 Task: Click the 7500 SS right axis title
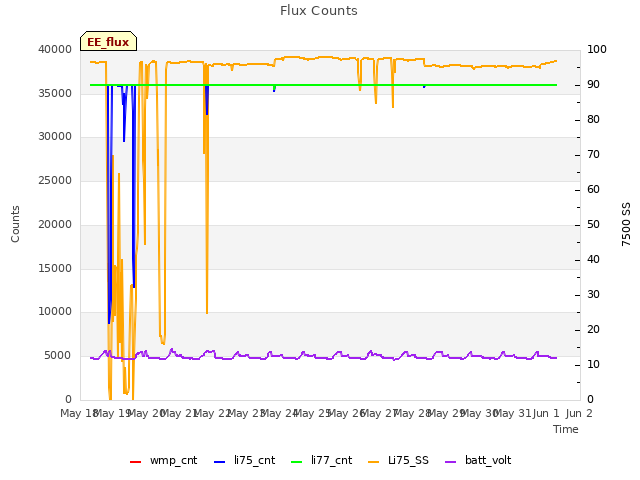[x=626, y=224]
